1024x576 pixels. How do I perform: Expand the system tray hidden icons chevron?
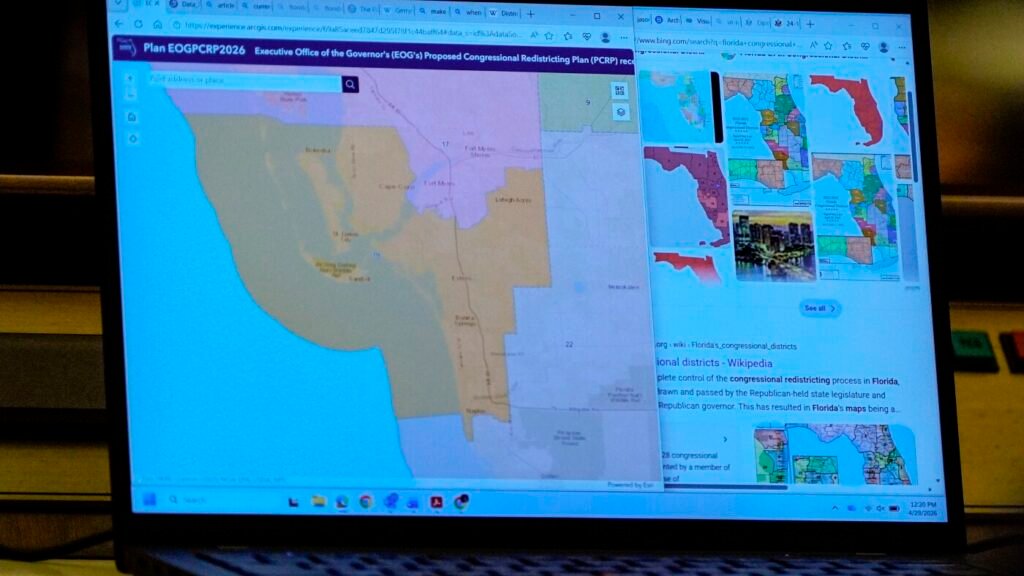[x=836, y=508]
